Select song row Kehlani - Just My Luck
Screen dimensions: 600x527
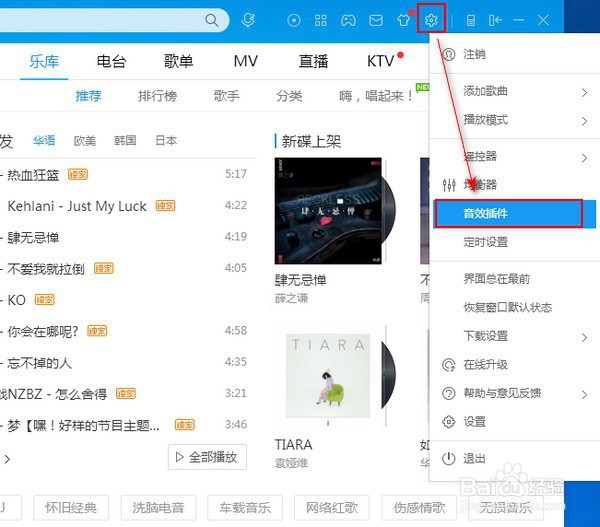125,206
